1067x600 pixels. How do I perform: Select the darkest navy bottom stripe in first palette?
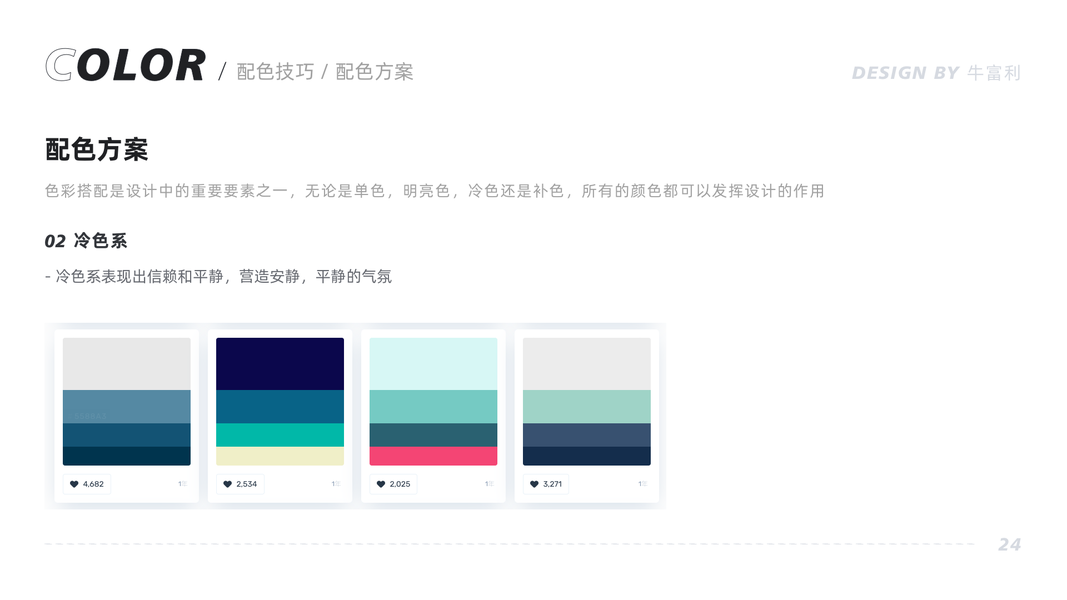click(x=127, y=456)
